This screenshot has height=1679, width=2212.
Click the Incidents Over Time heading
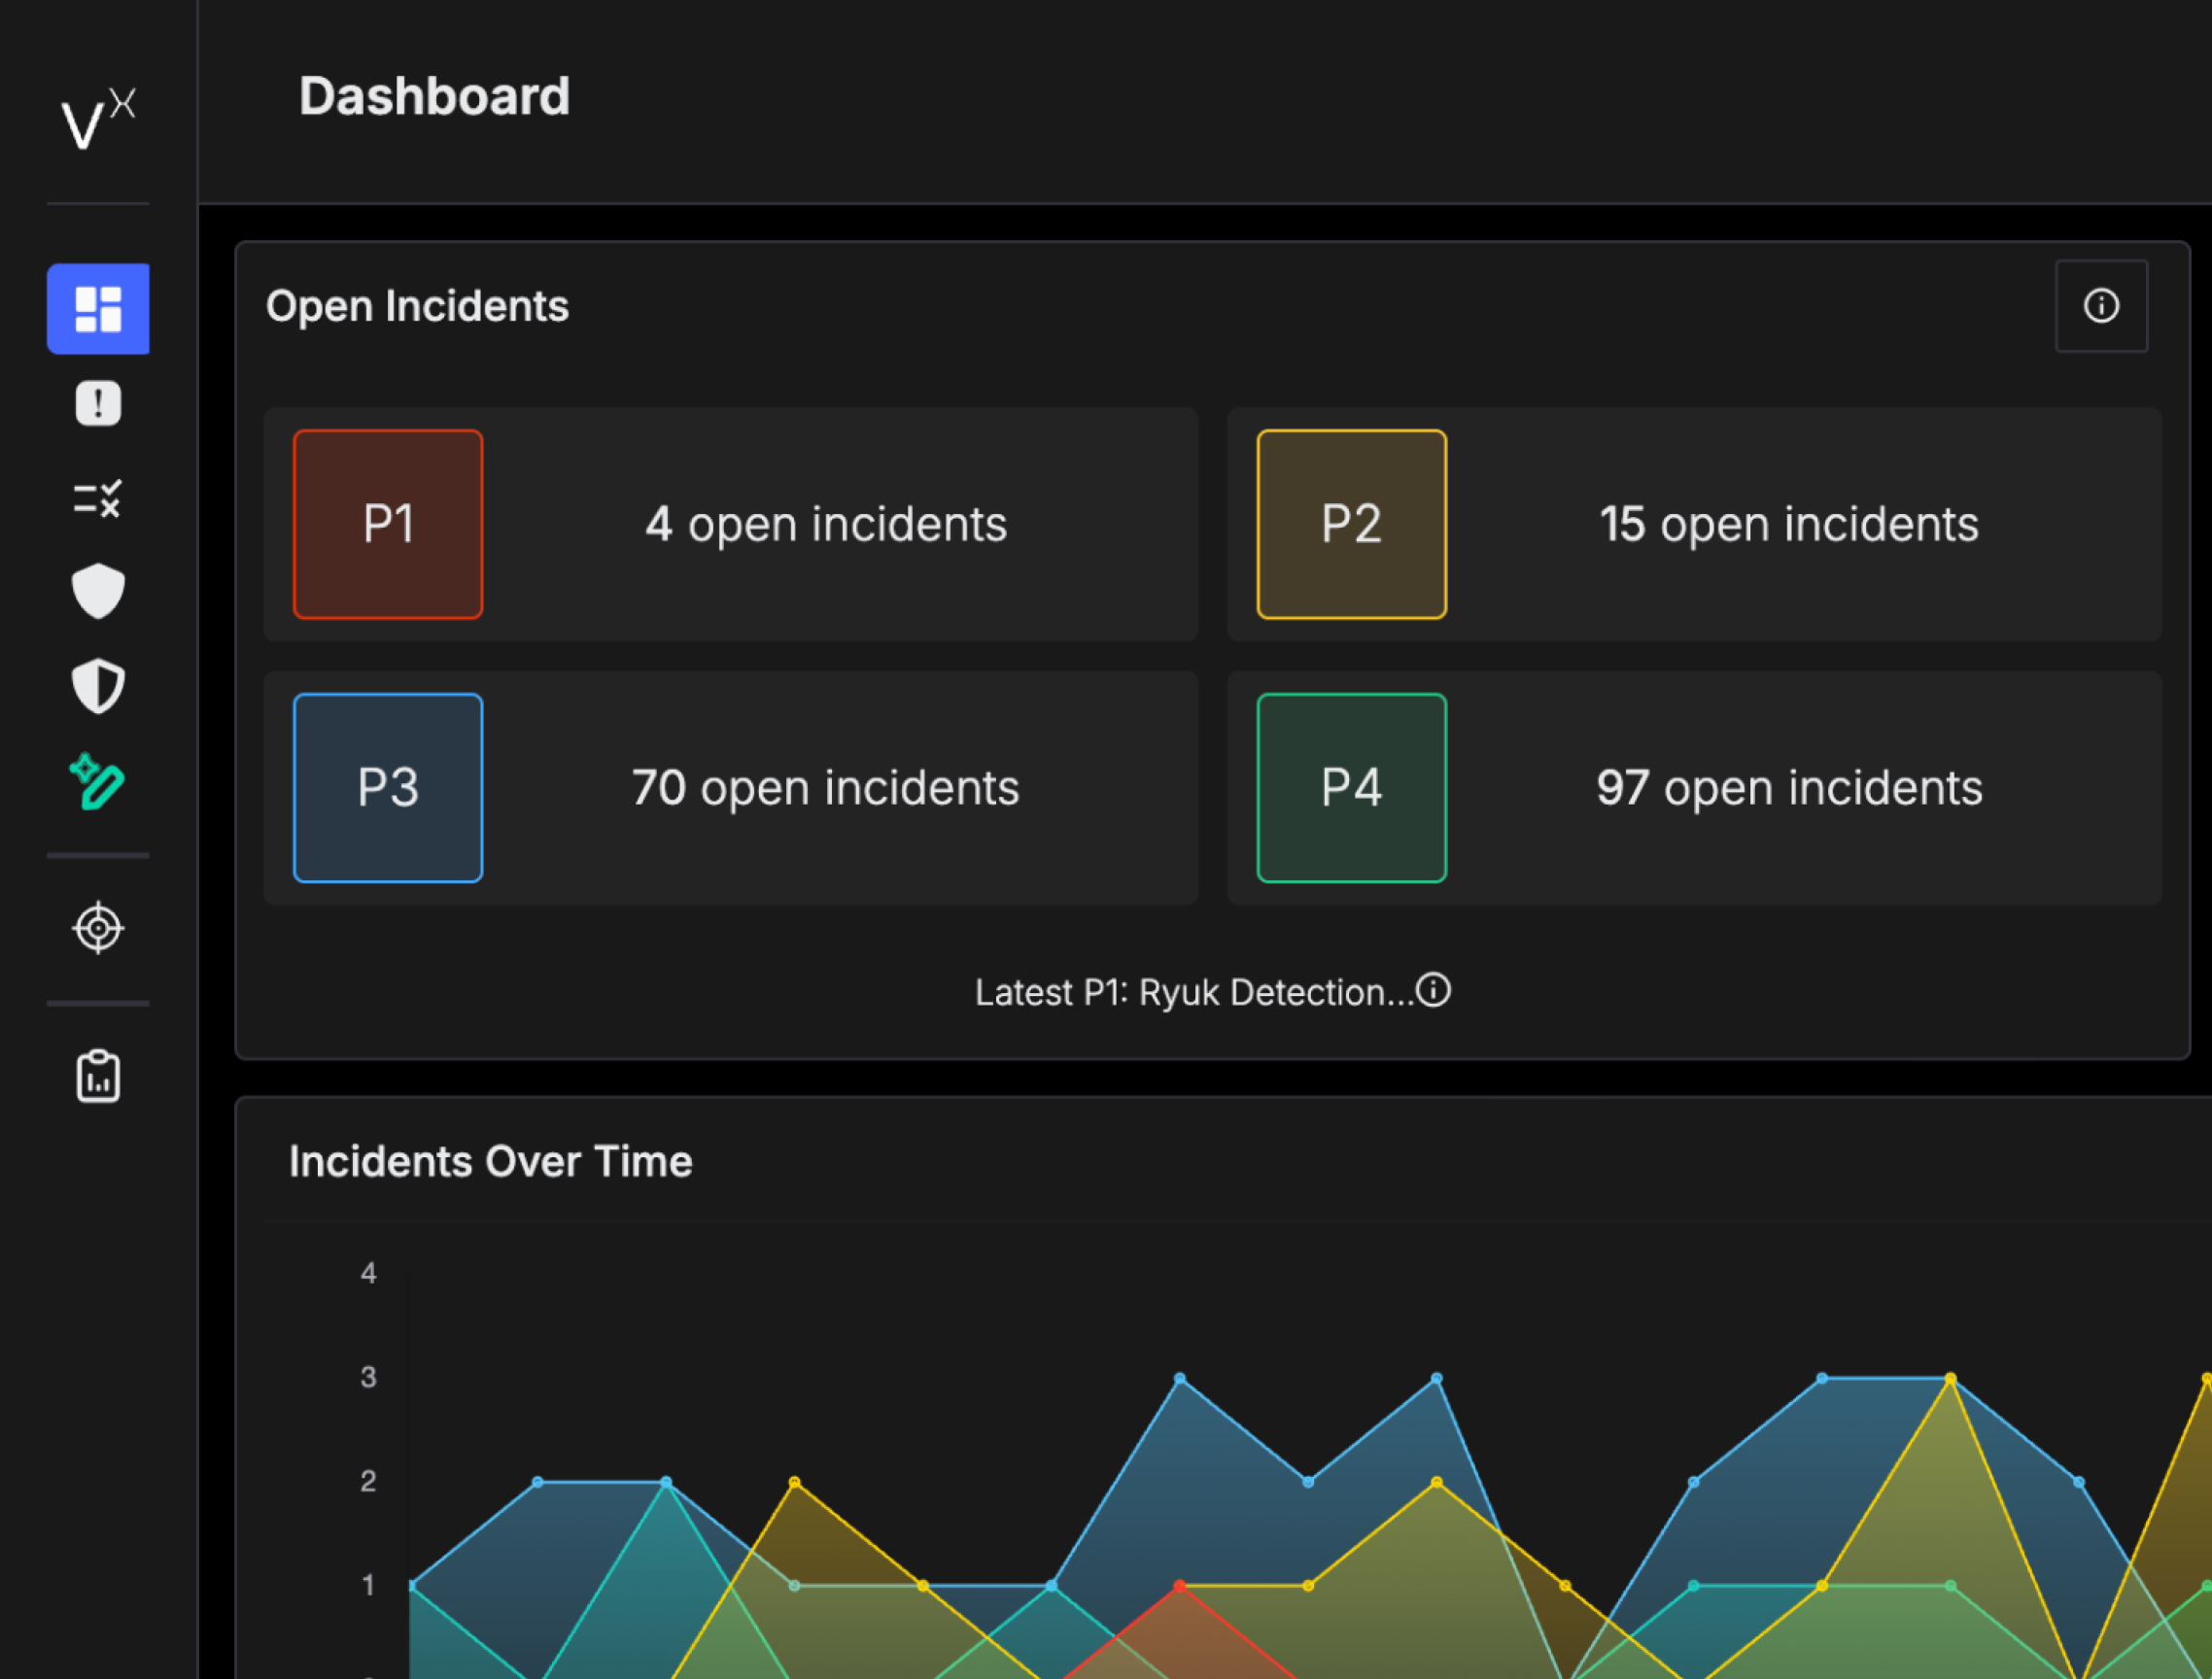pyautogui.click(x=490, y=1162)
